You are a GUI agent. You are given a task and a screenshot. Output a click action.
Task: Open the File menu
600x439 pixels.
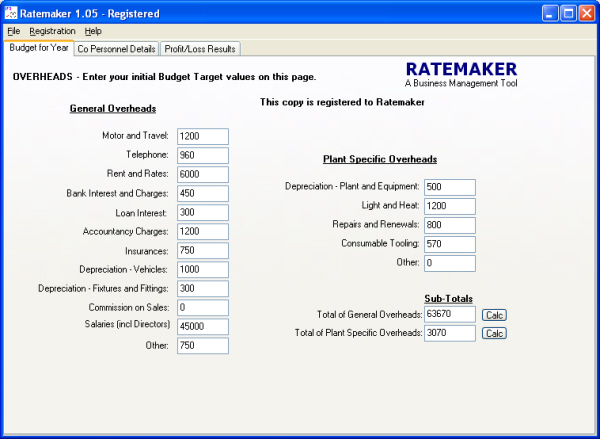click(14, 31)
